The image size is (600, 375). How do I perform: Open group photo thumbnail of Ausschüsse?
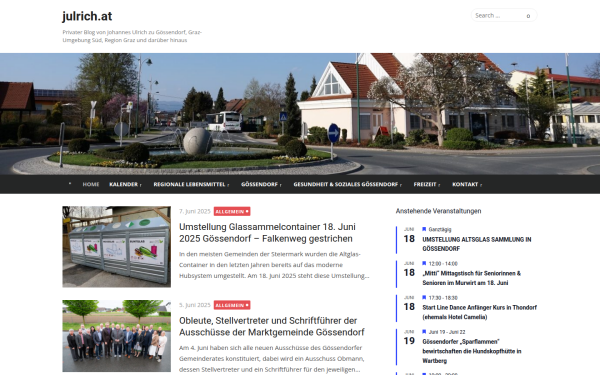(117, 336)
